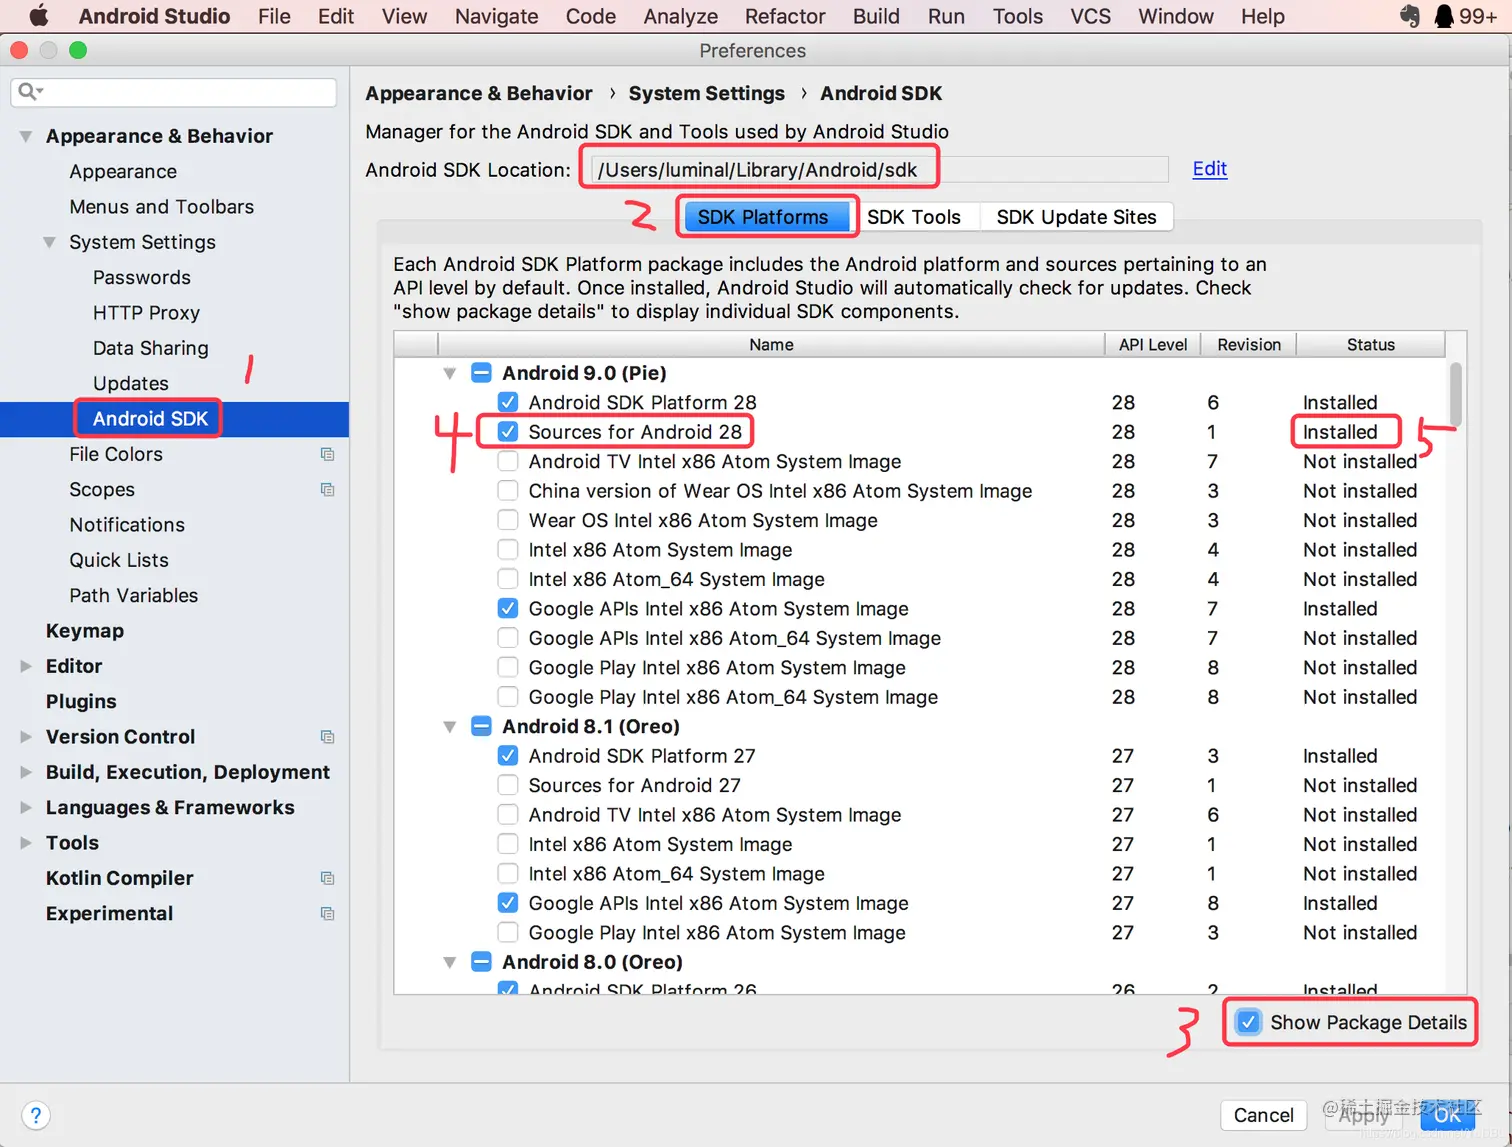Image resolution: width=1512 pixels, height=1147 pixels.
Task: Open the Plugins settings
Action: pos(81,701)
